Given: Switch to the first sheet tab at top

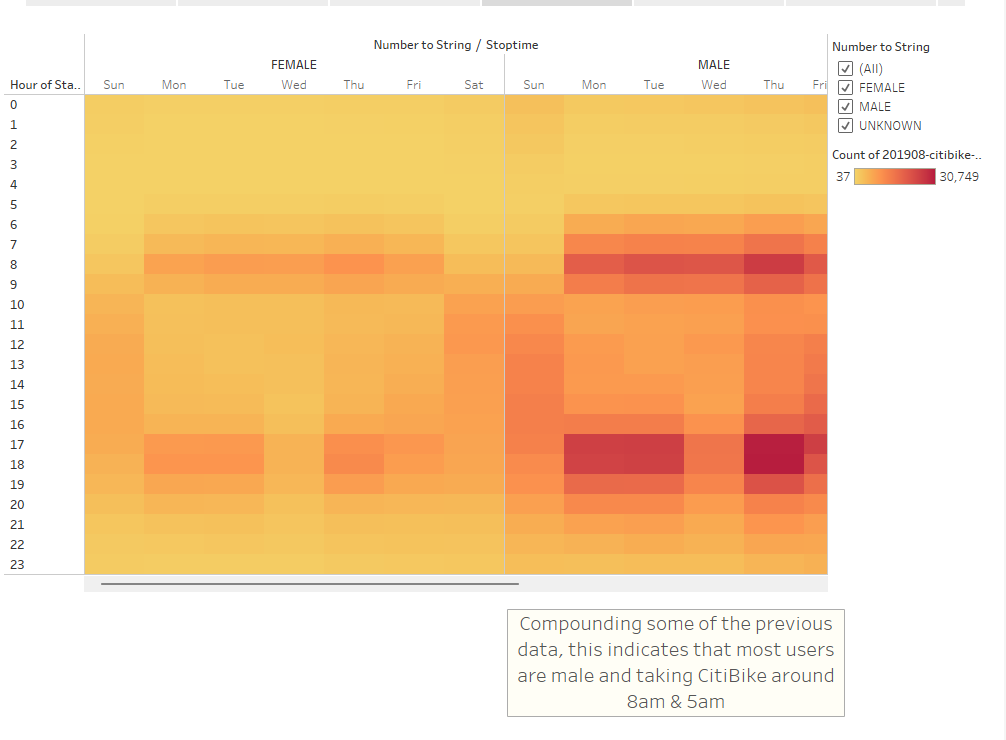Looking at the screenshot, I should [x=100, y=3].
